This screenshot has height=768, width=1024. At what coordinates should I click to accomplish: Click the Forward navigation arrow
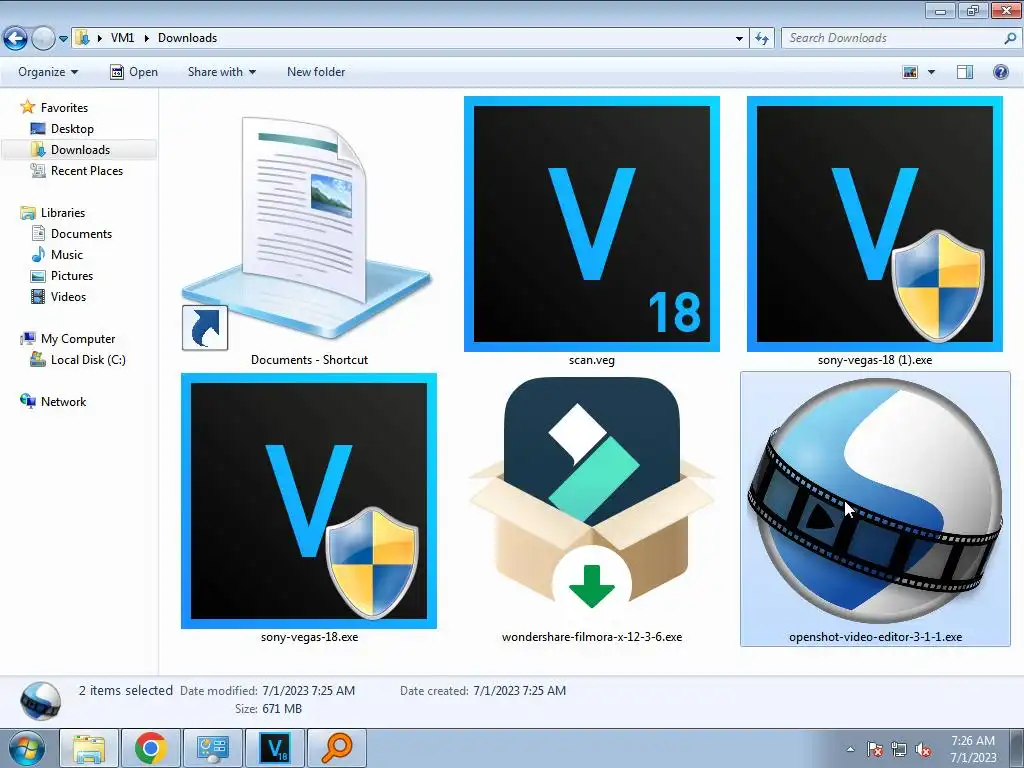coord(43,39)
